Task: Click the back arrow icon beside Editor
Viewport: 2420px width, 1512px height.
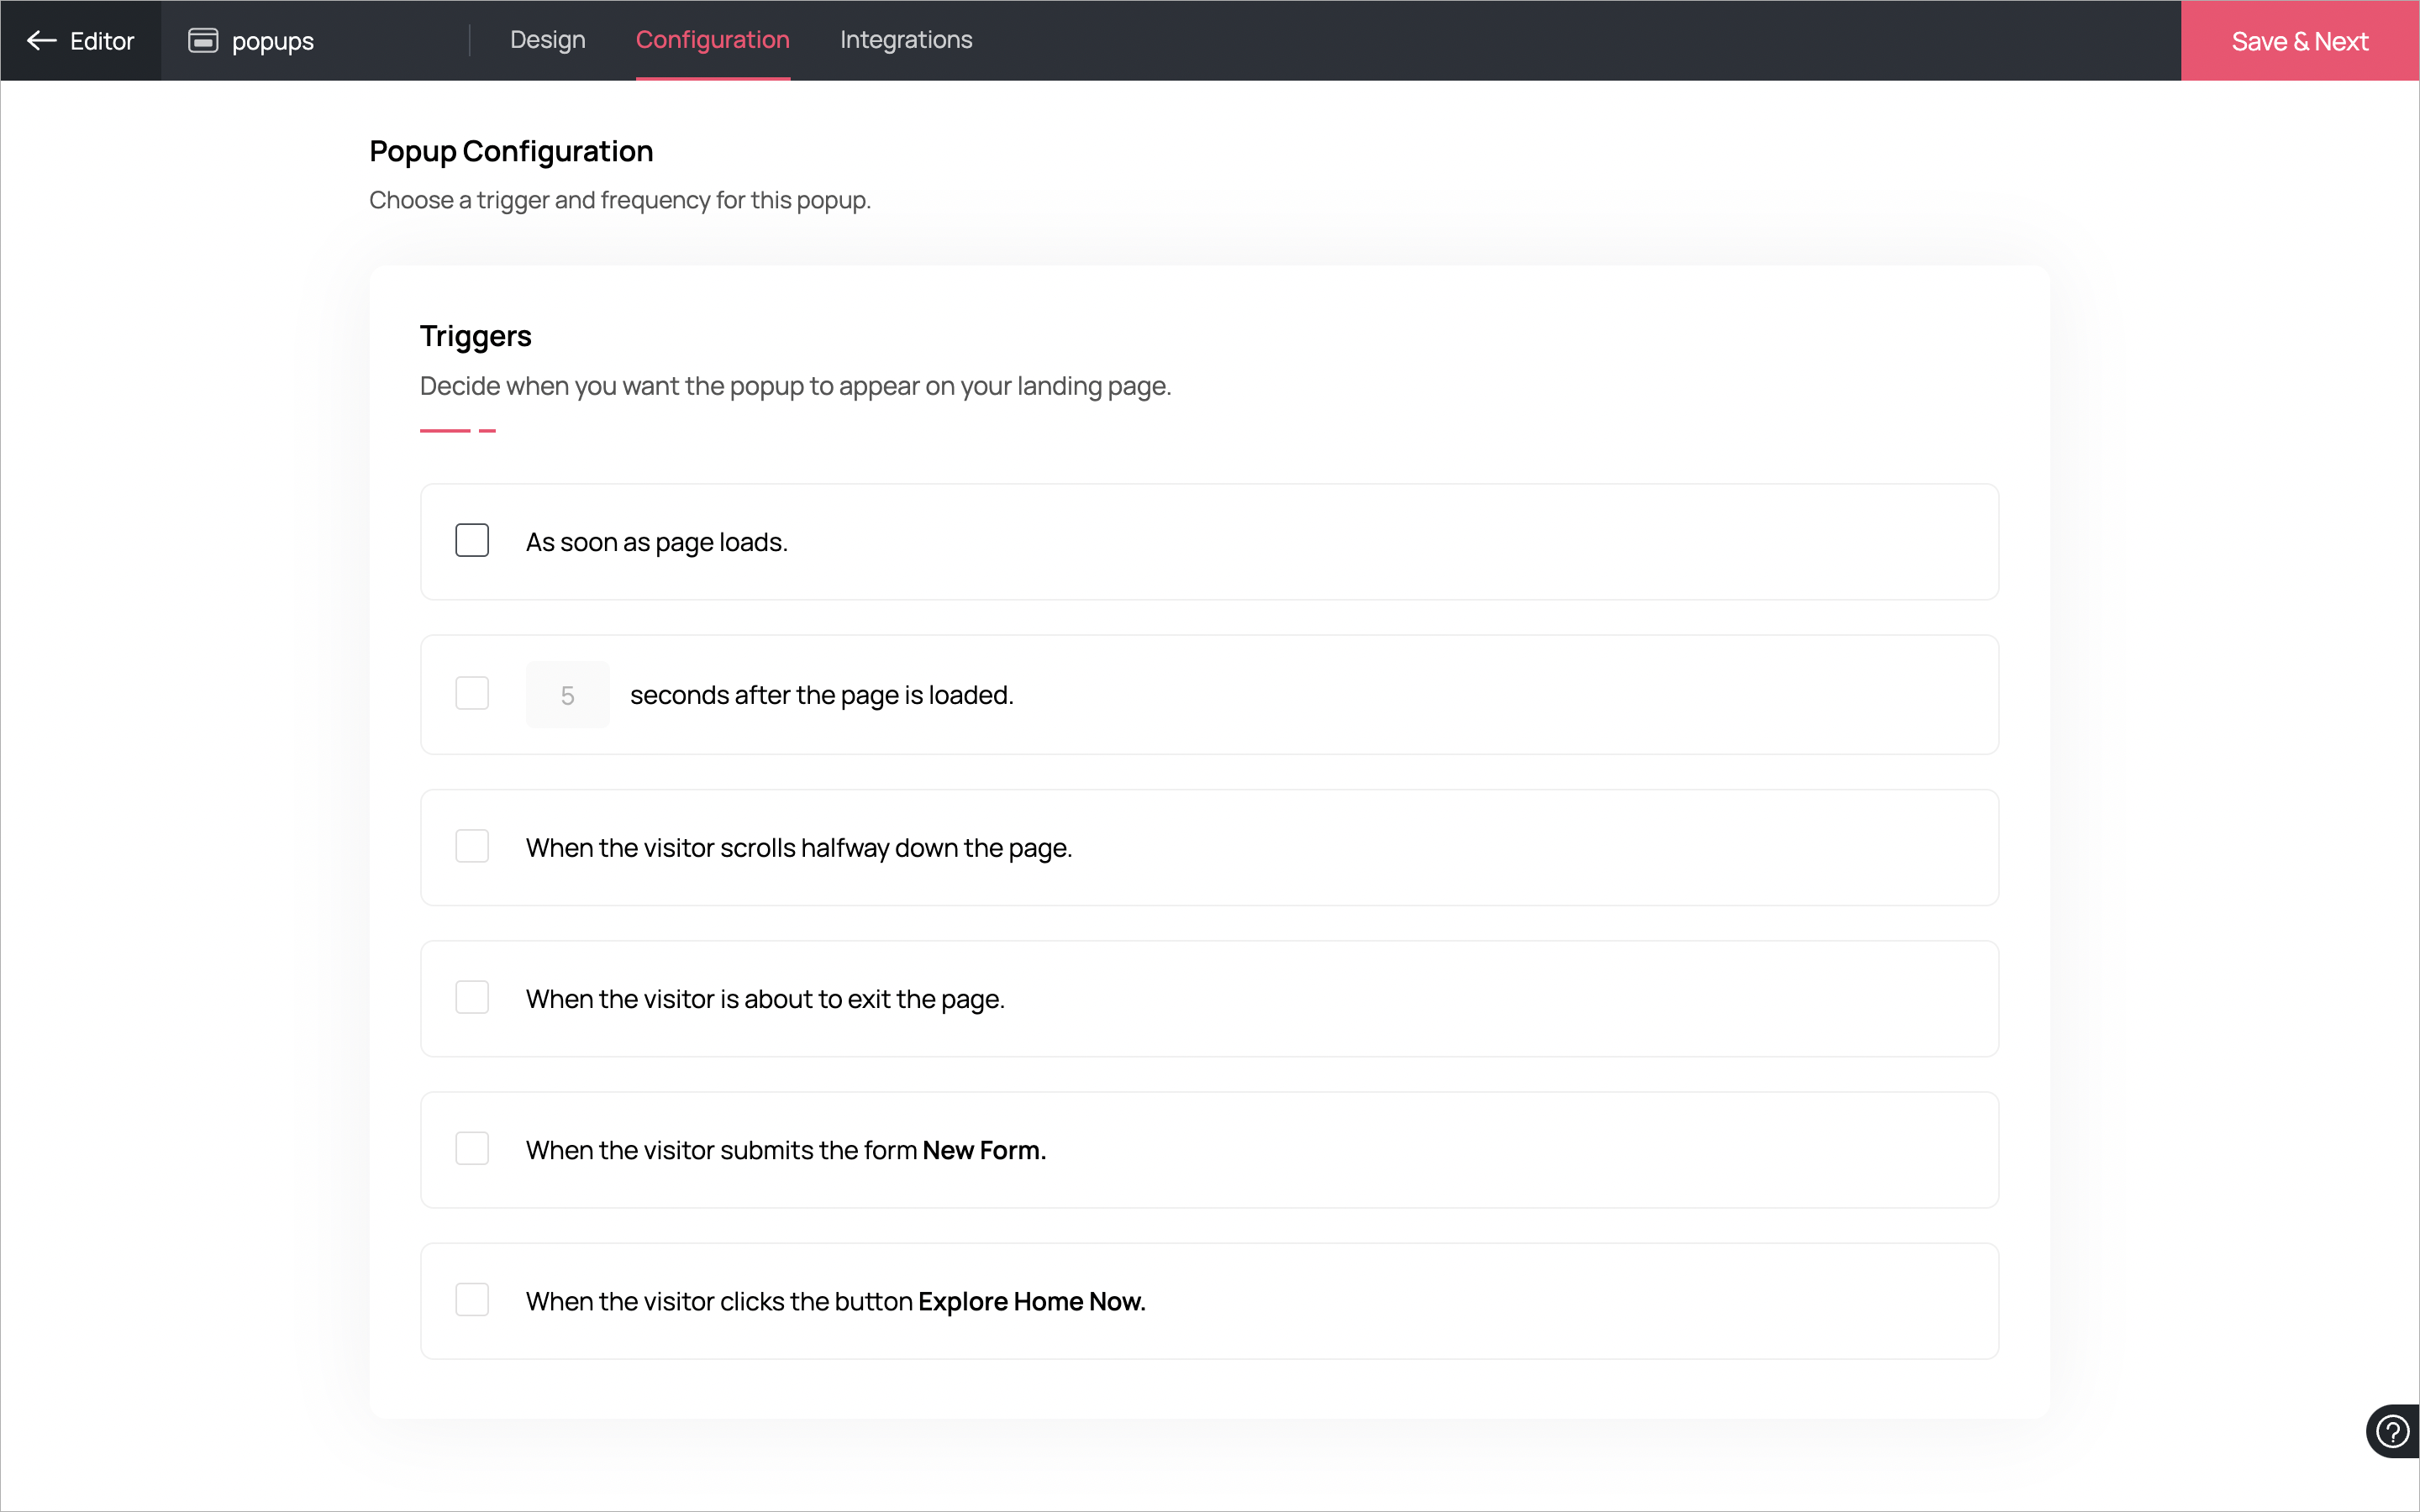Action: click(x=41, y=41)
